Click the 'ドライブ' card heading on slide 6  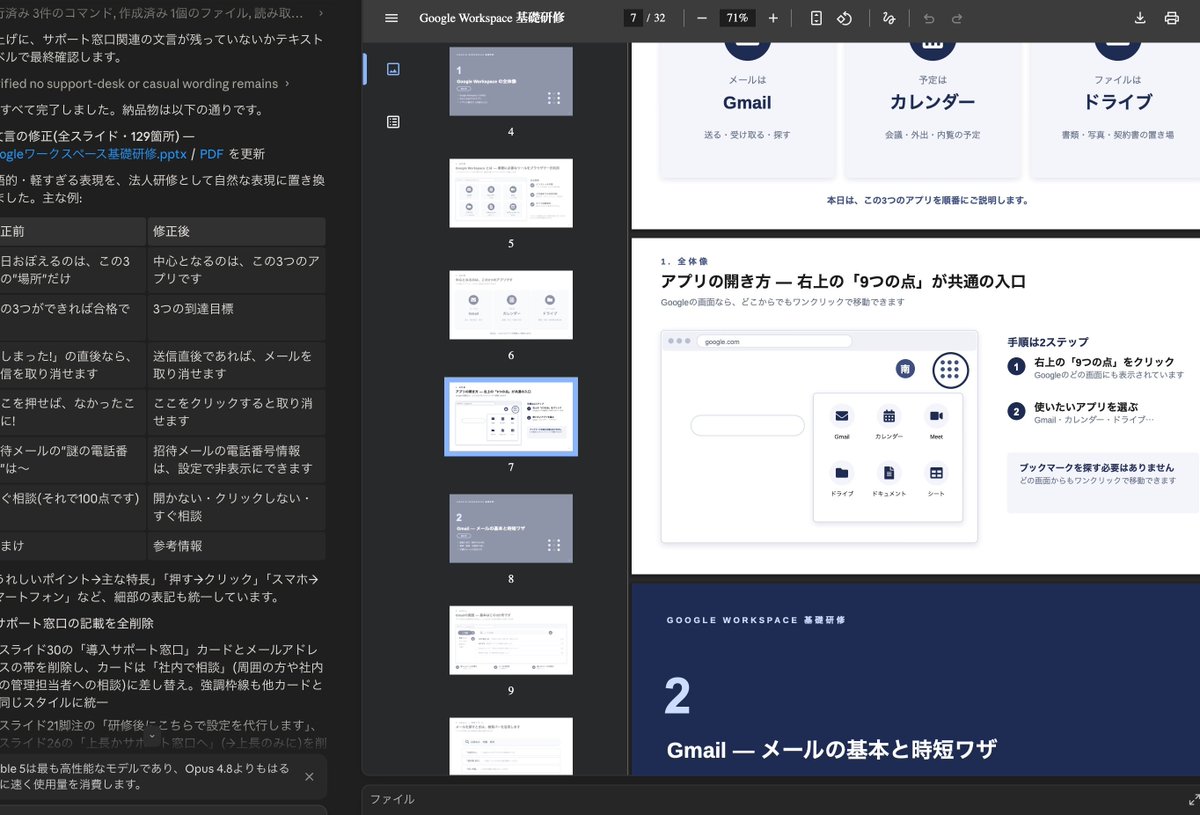pos(1117,102)
